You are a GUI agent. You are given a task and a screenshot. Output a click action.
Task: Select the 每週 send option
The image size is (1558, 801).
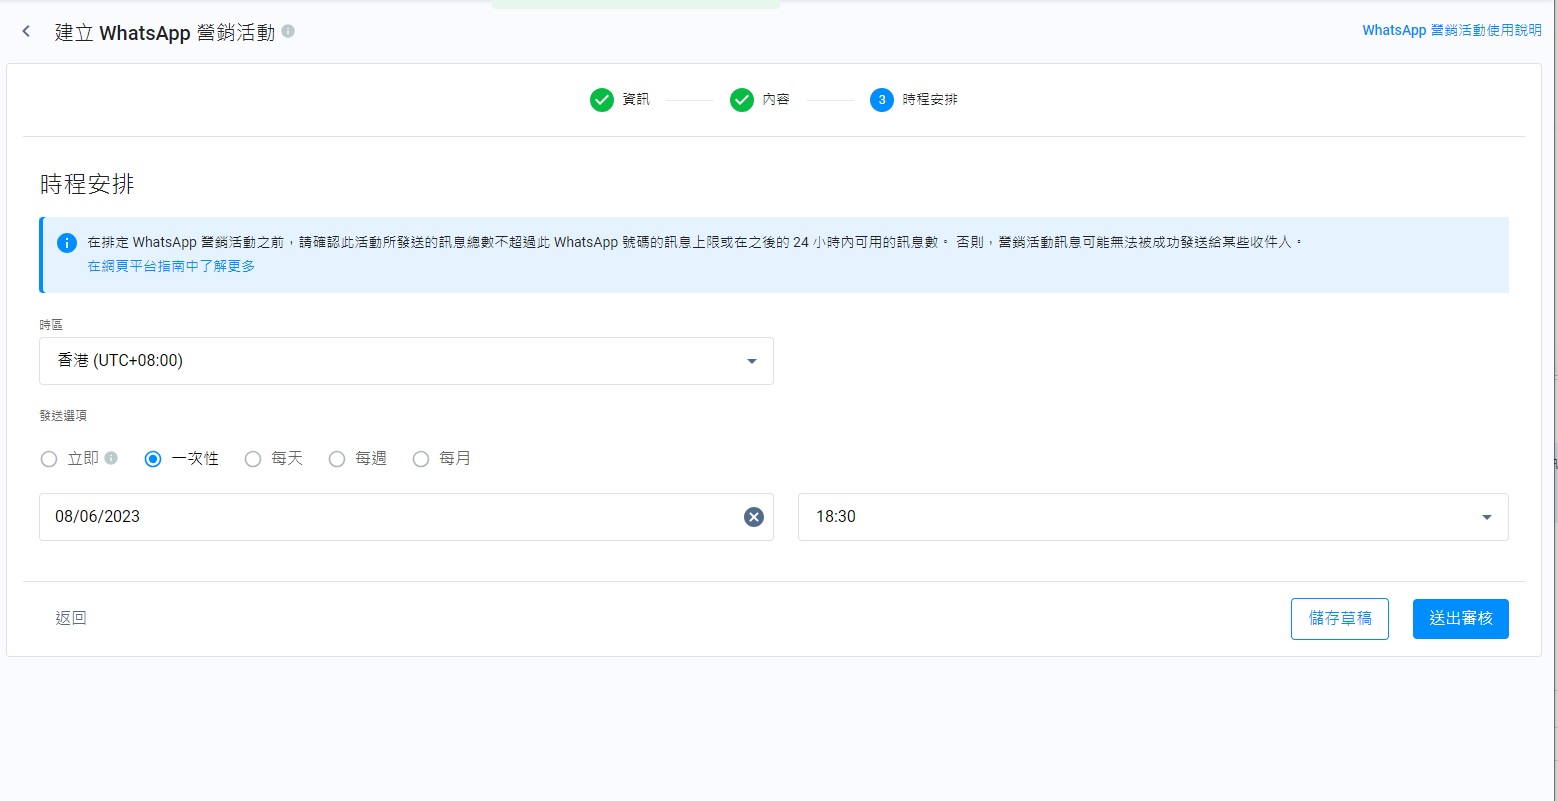(x=337, y=459)
